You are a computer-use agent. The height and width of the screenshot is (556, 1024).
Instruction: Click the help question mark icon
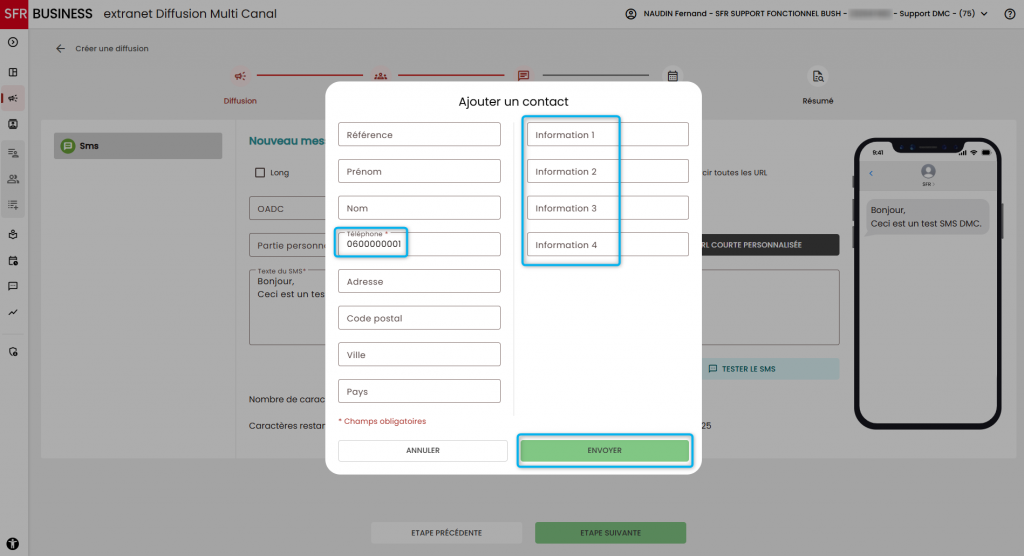[x=1010, y=14]
